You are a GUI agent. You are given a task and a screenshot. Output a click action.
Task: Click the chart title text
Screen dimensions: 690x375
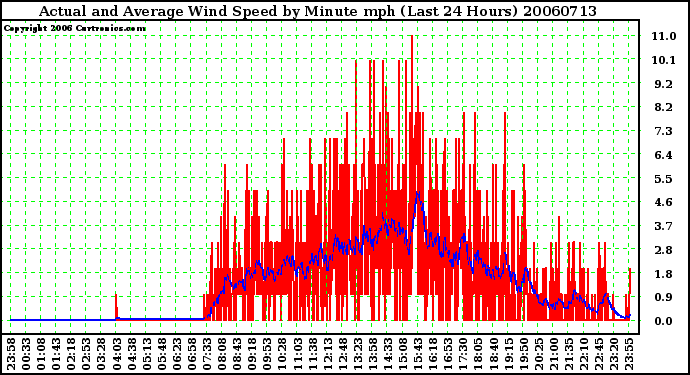click(318, 11)
